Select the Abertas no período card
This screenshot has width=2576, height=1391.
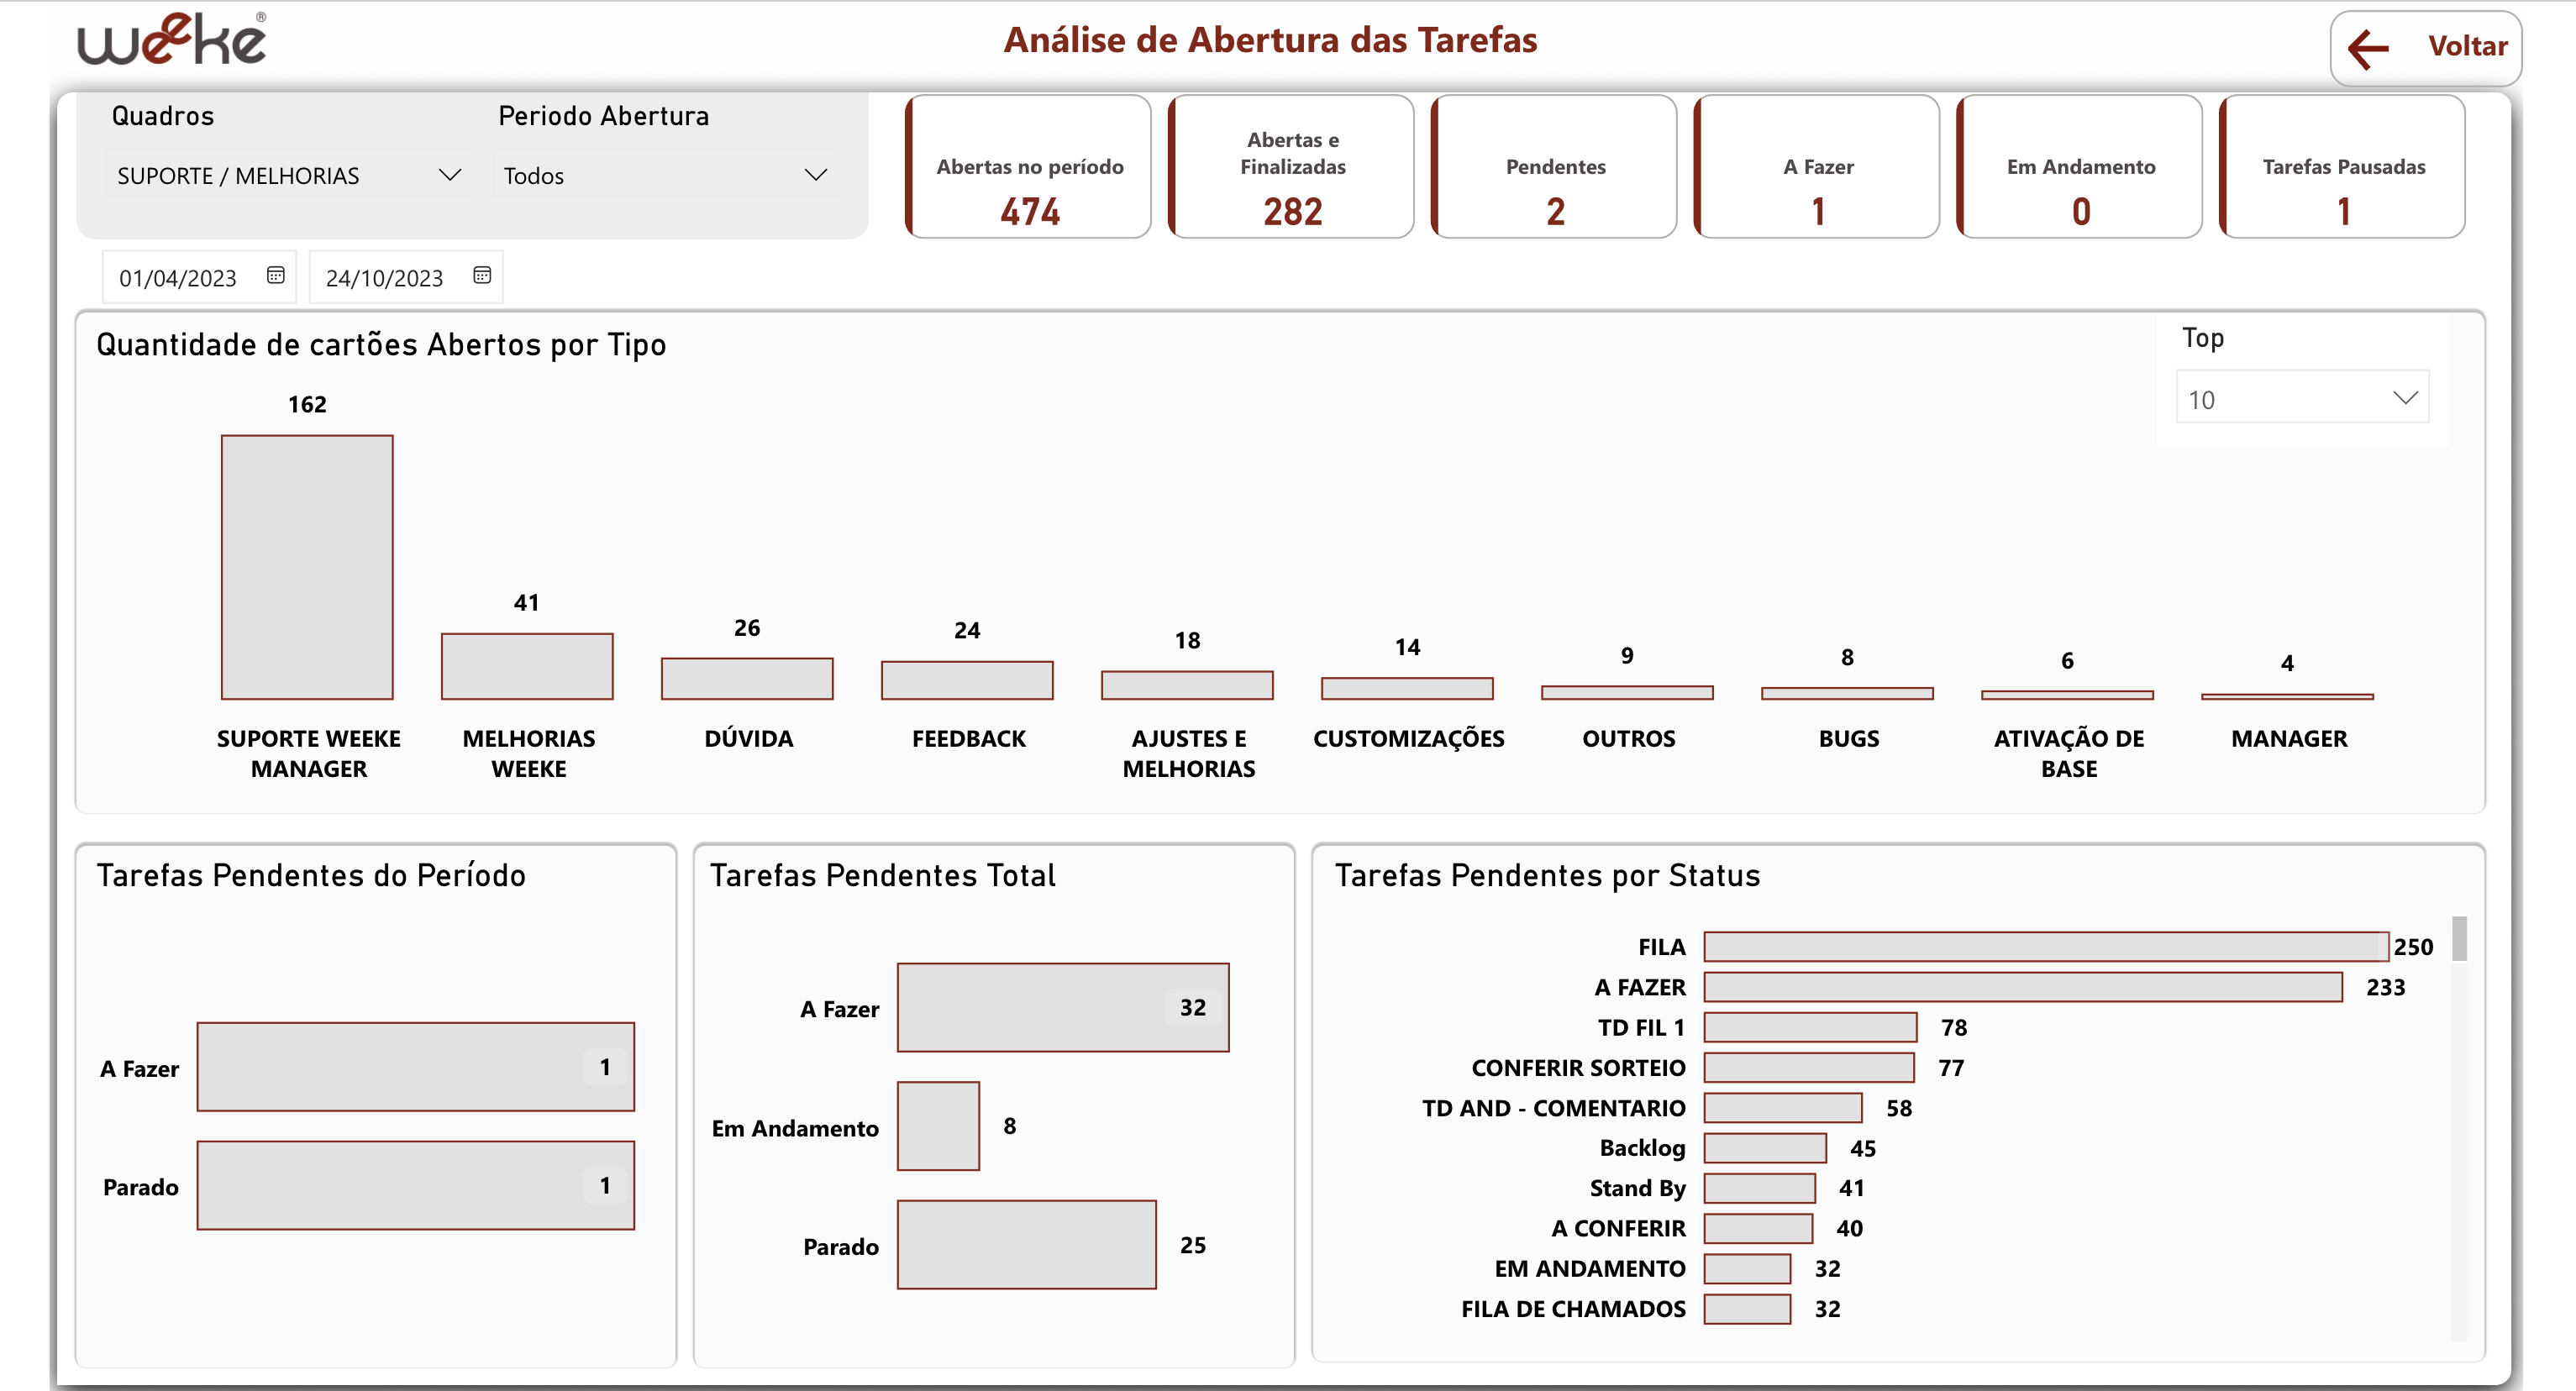tap(1029, 167)
